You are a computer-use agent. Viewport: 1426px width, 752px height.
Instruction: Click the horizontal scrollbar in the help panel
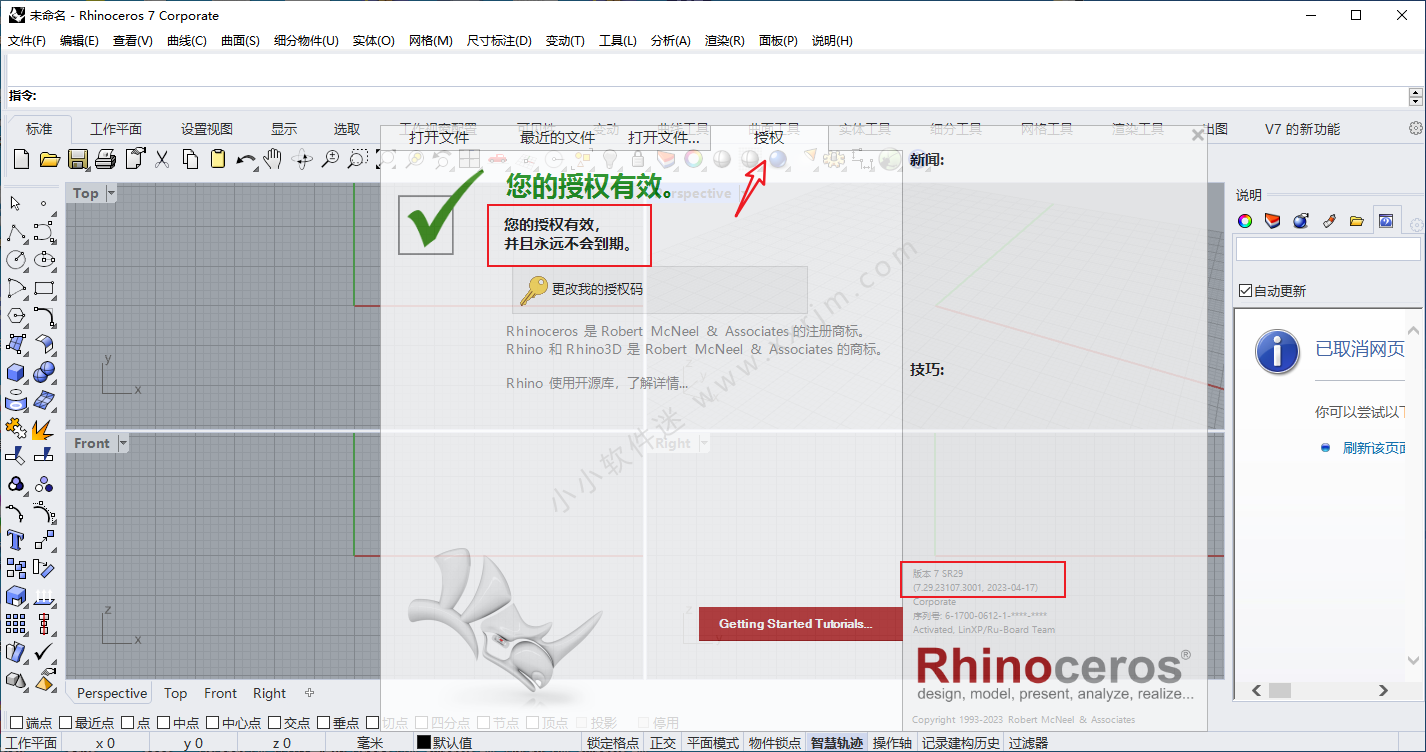tap(1318, 690)
